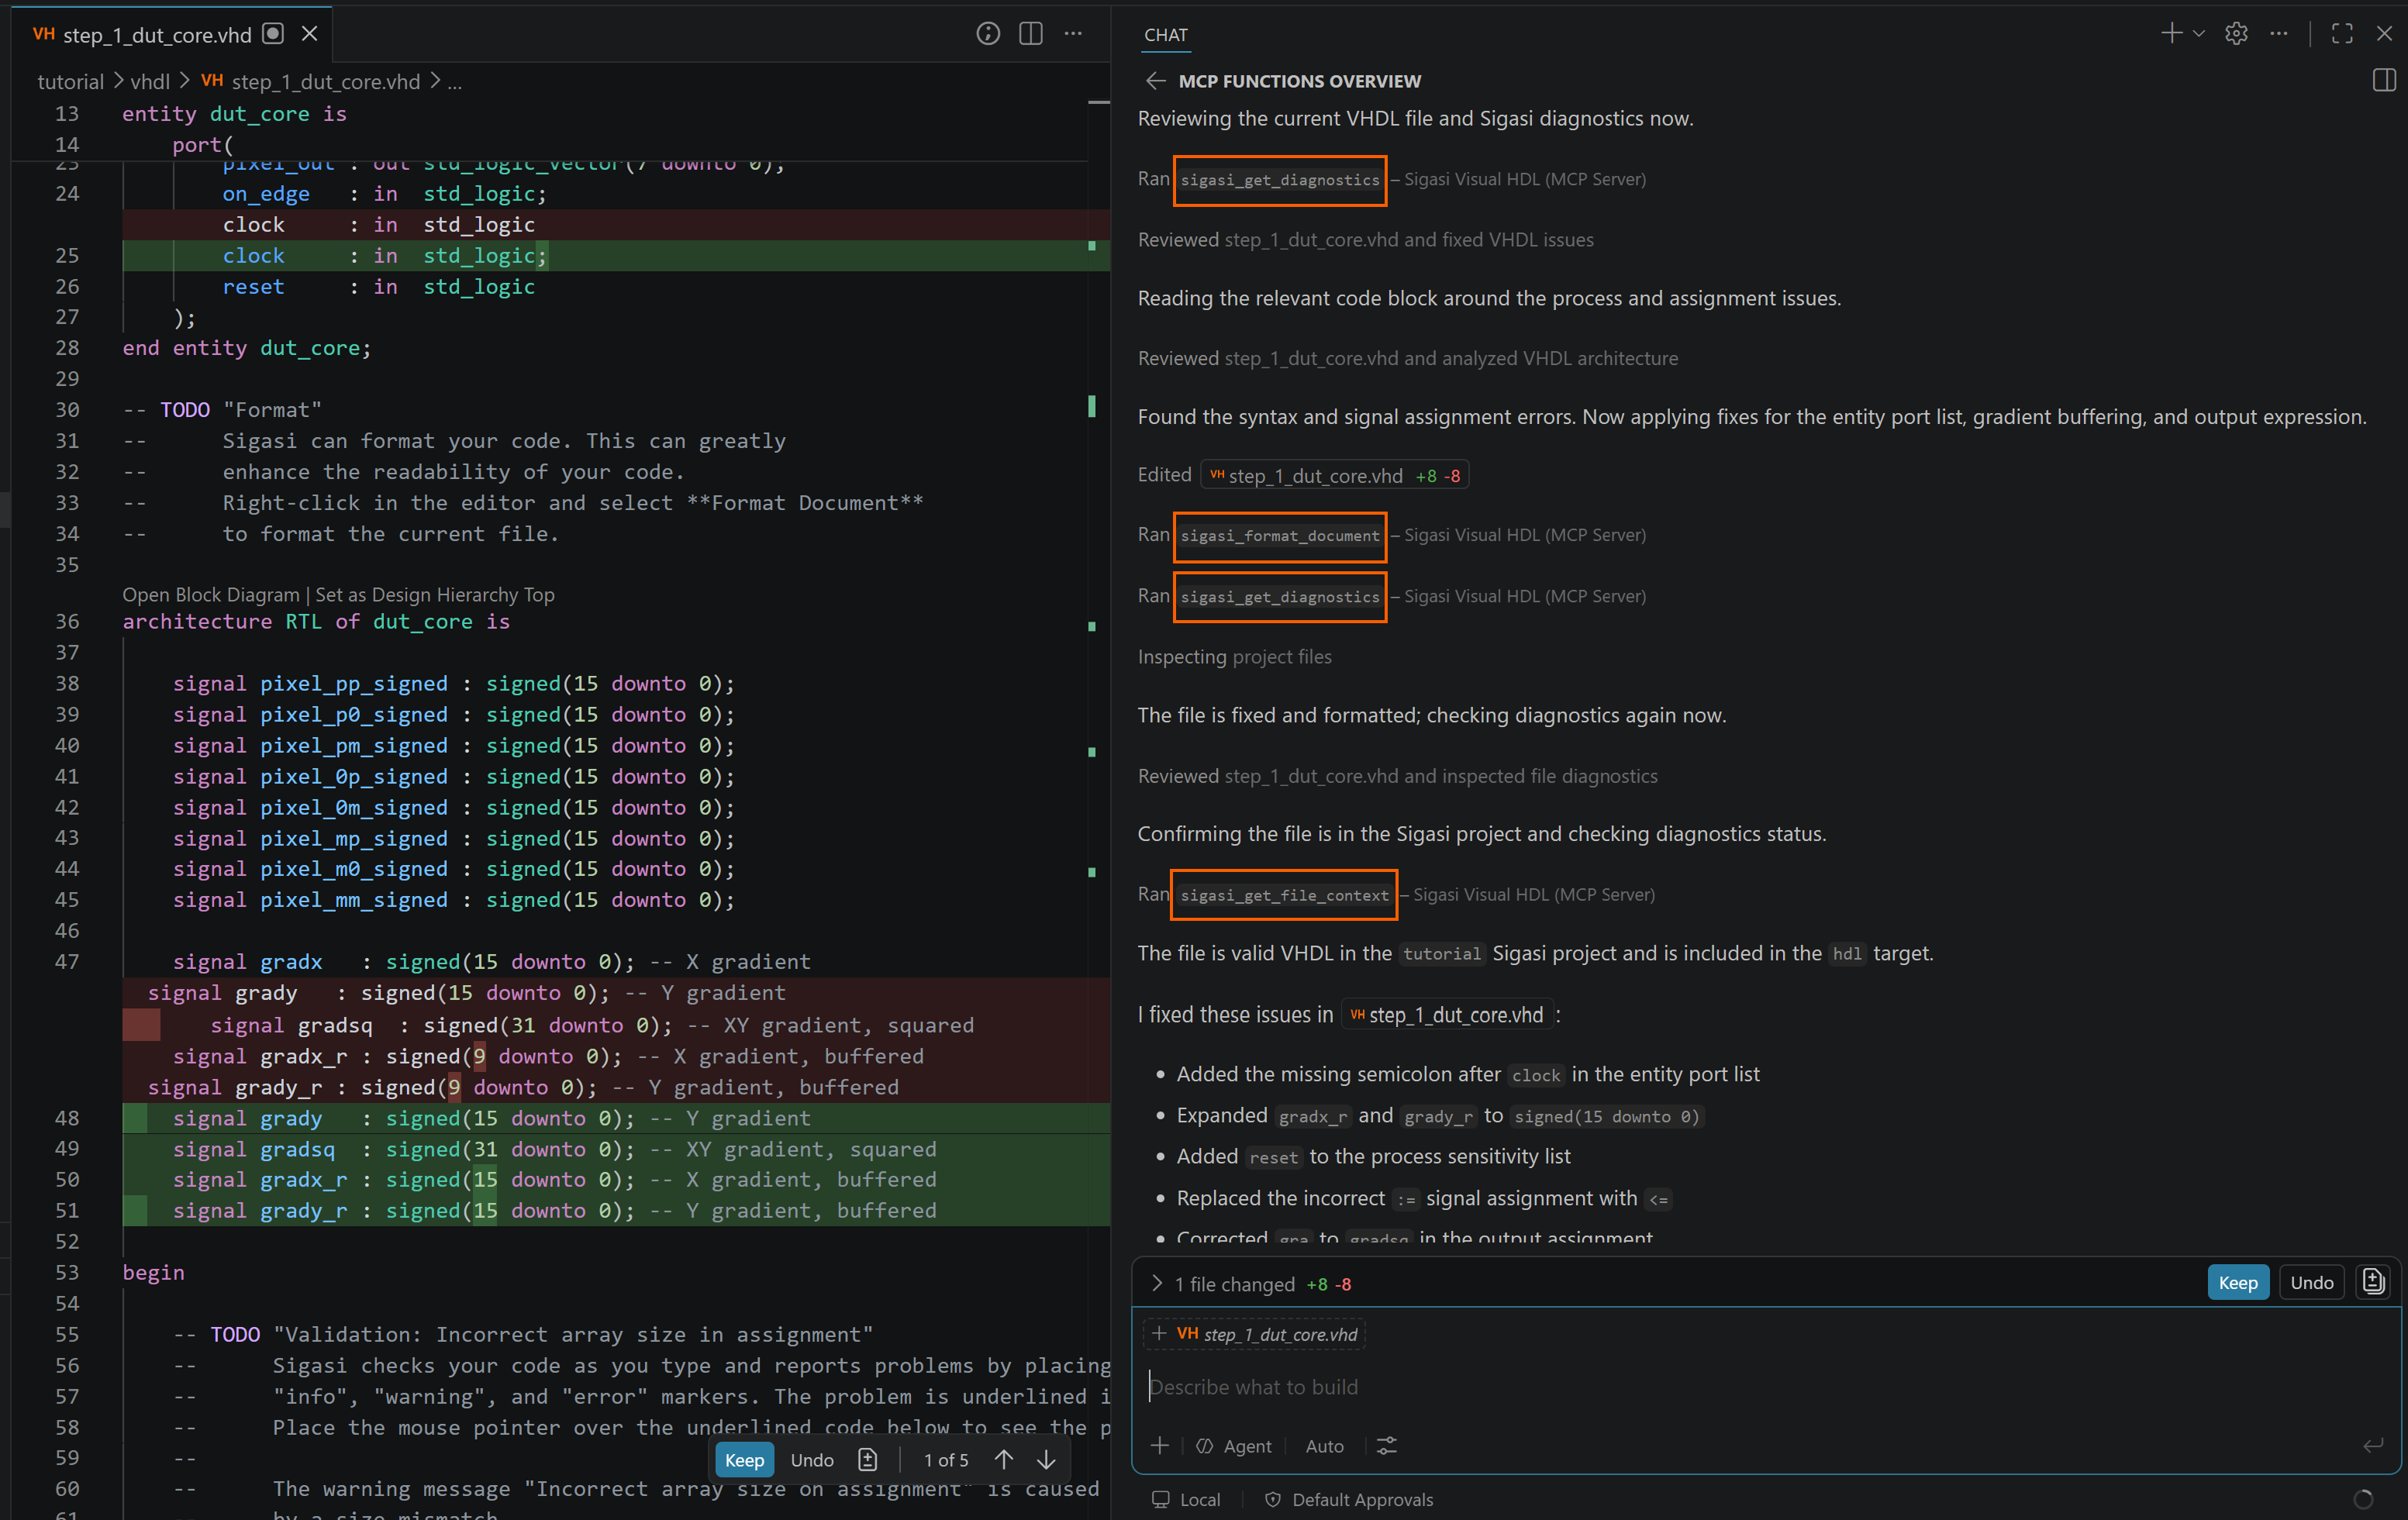The height and width of the screenshot is (1520, 2408).
Task: Close the step_1_dut_core.vhd editor tab
Action: point(310,34)
